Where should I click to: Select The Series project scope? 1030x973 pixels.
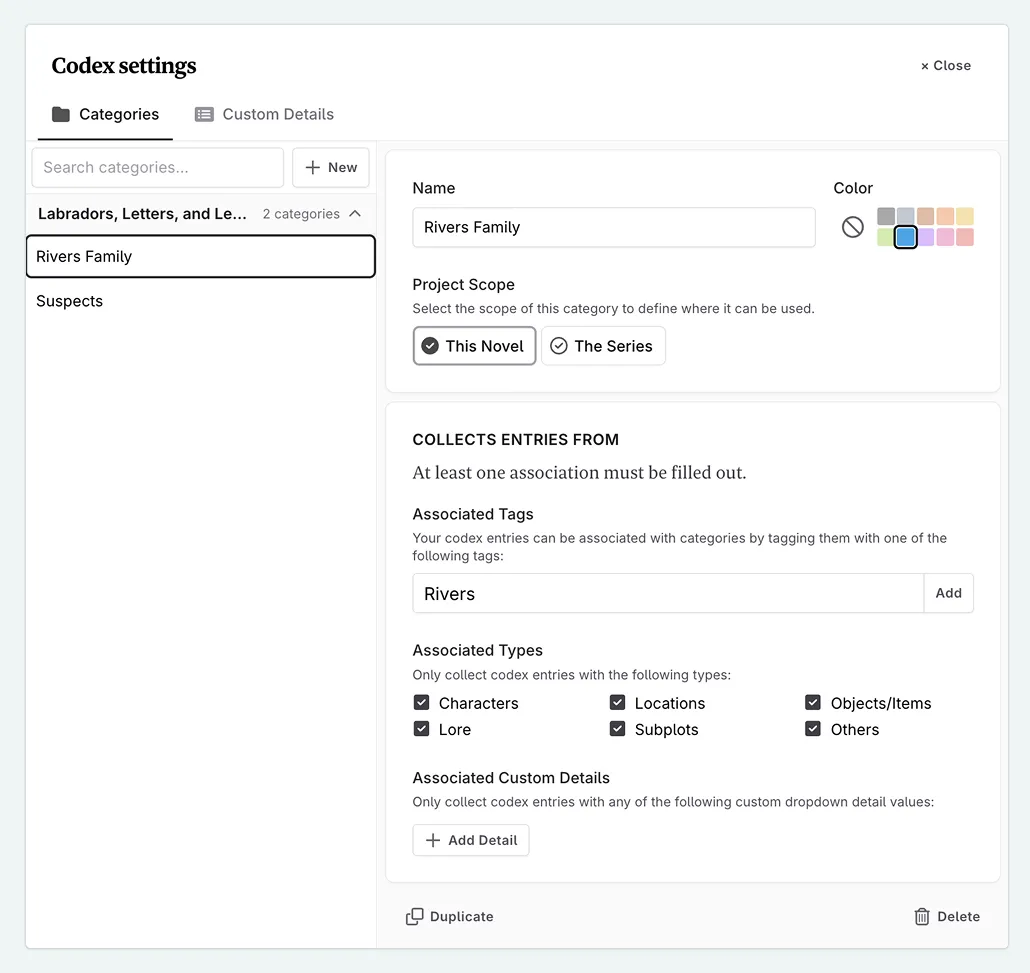click(x=603, y=345)
